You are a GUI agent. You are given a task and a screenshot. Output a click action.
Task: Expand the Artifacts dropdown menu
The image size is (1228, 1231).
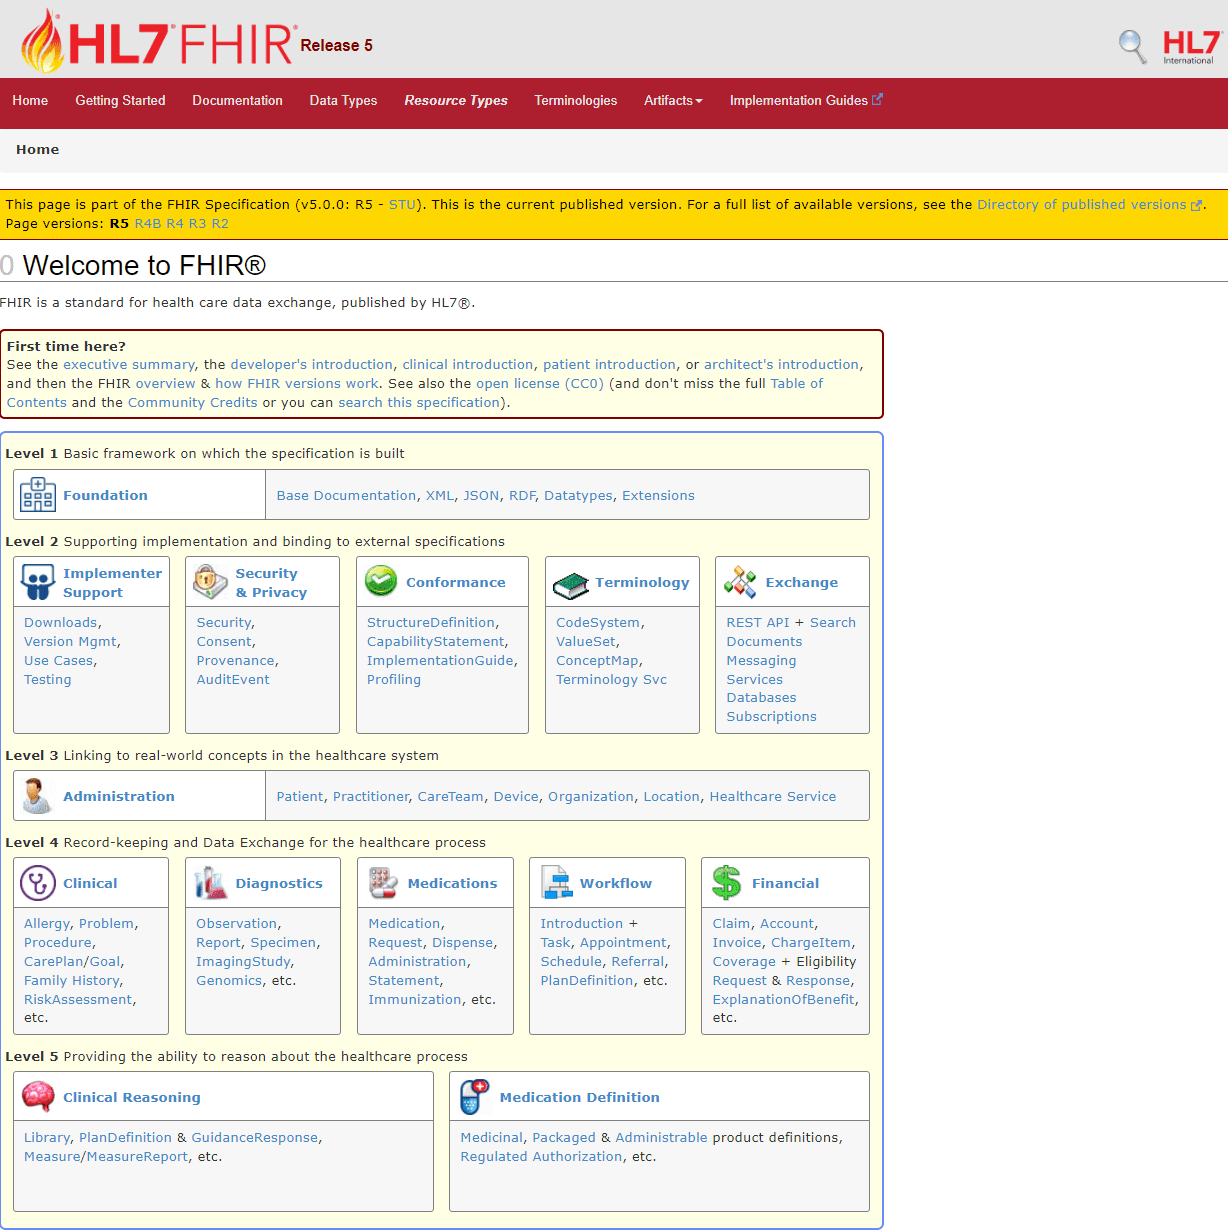tap(673, 101)
